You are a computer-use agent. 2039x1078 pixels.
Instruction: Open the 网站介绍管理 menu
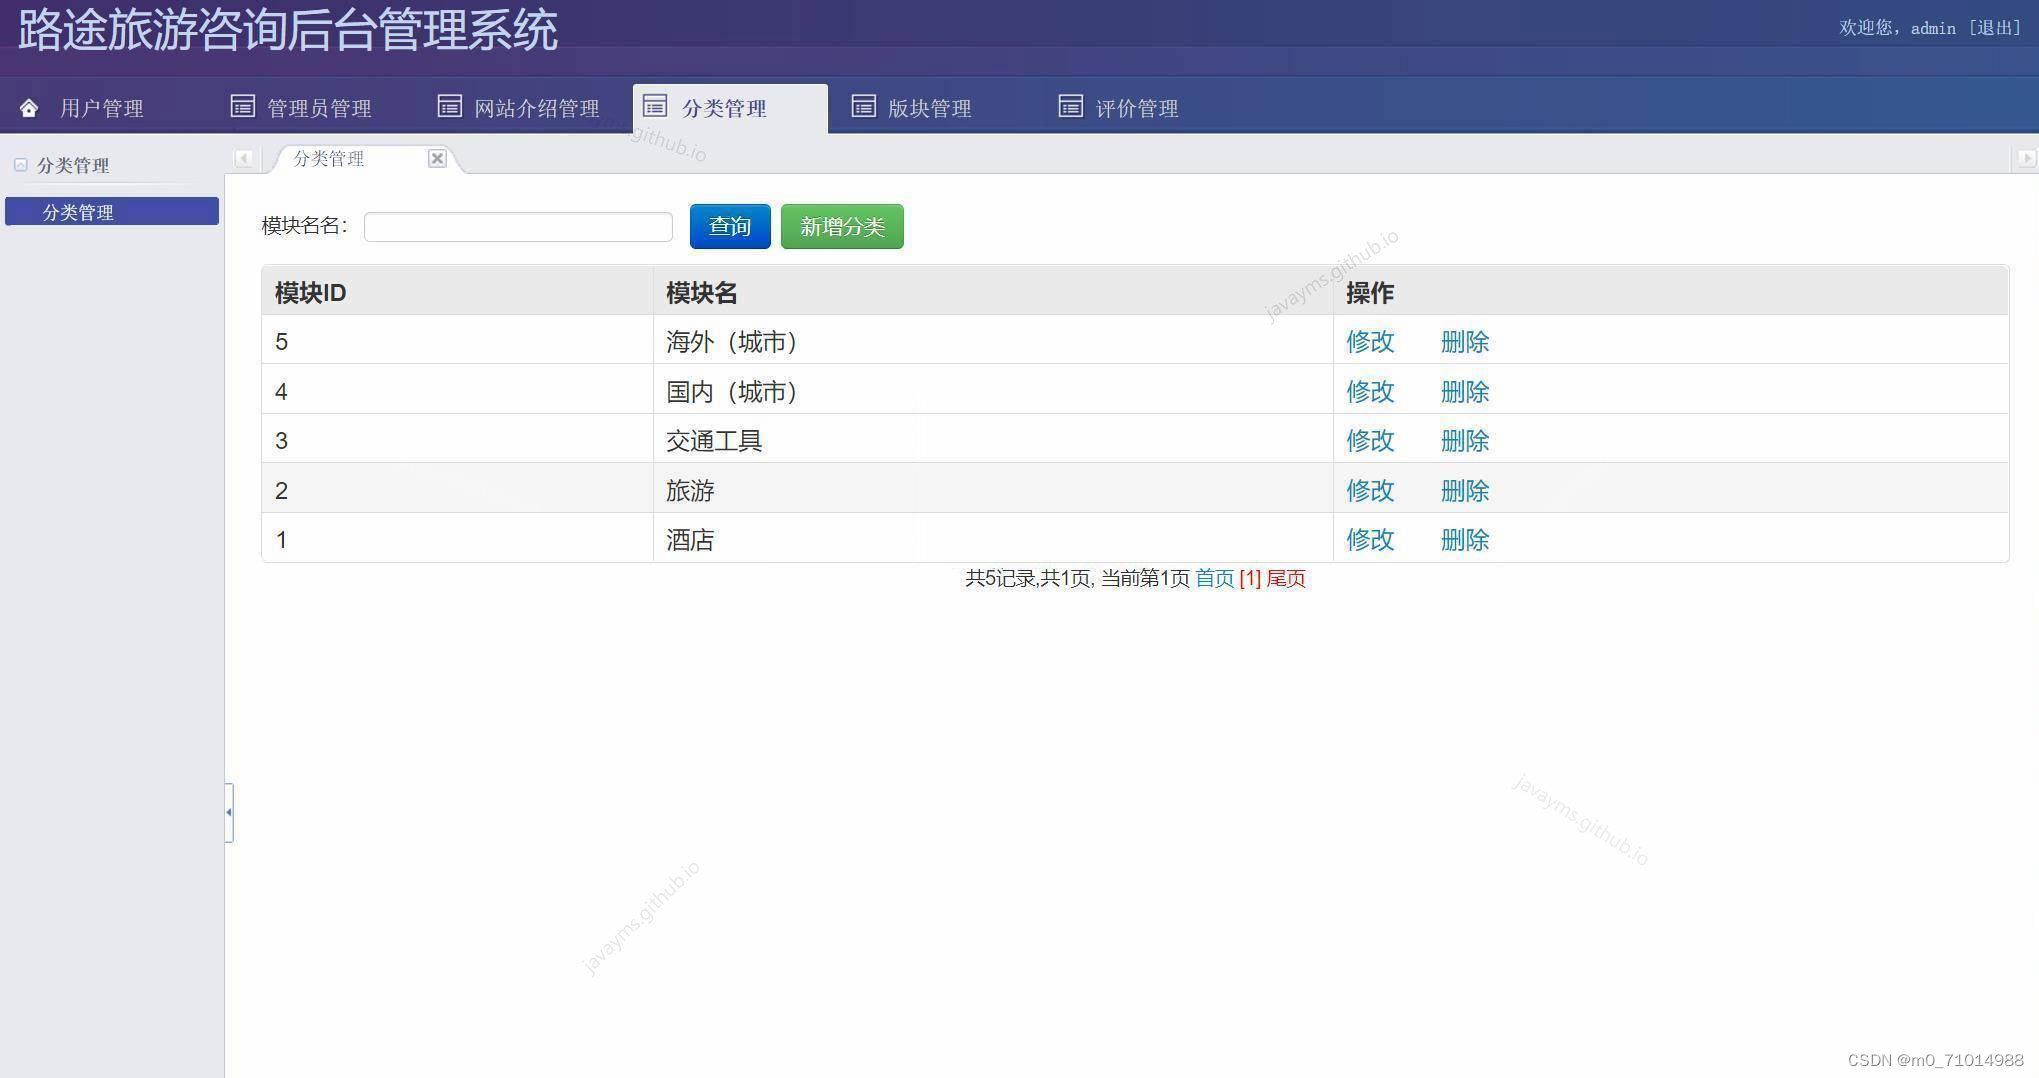click(537, 108)
